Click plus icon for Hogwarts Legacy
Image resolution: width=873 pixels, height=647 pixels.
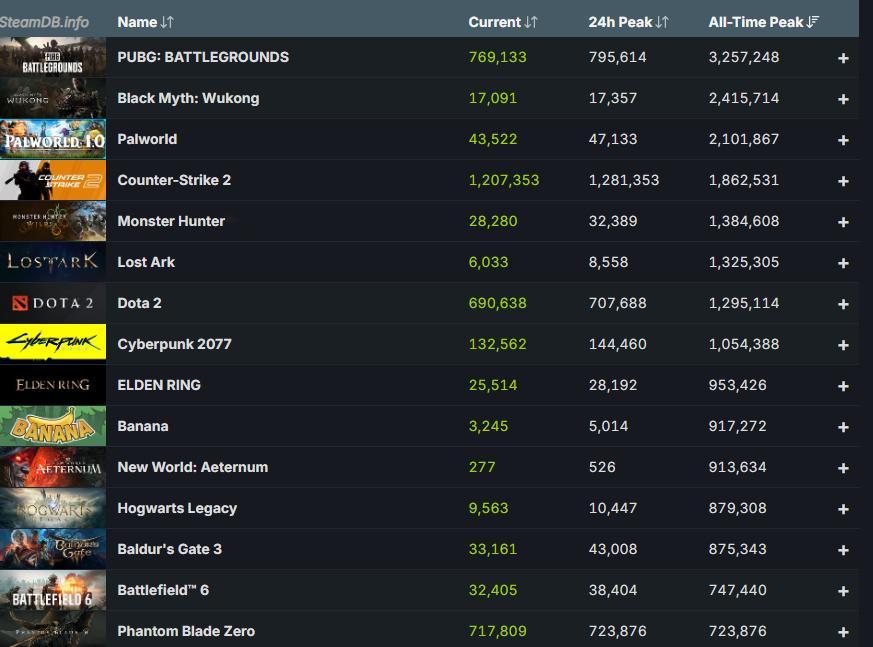click(x=843, y=509)
